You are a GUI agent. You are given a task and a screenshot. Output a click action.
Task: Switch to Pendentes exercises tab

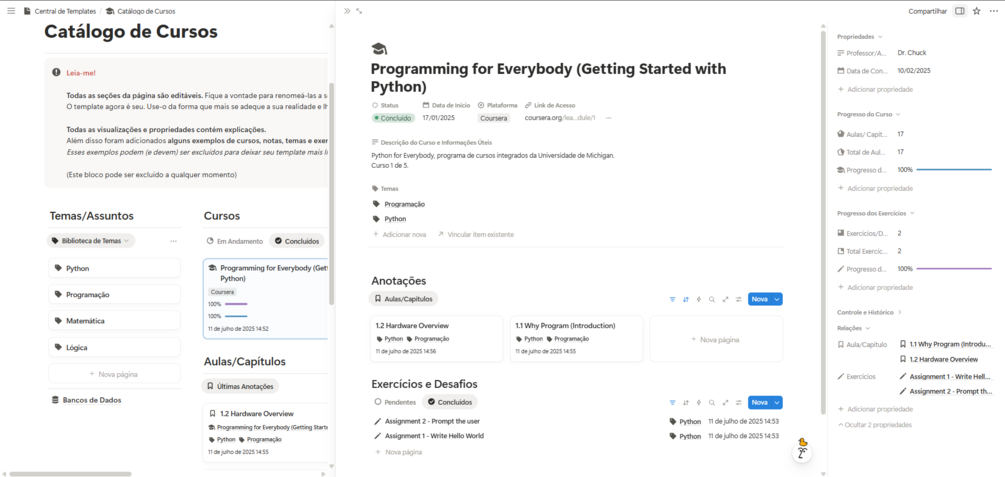click(395, 402)
